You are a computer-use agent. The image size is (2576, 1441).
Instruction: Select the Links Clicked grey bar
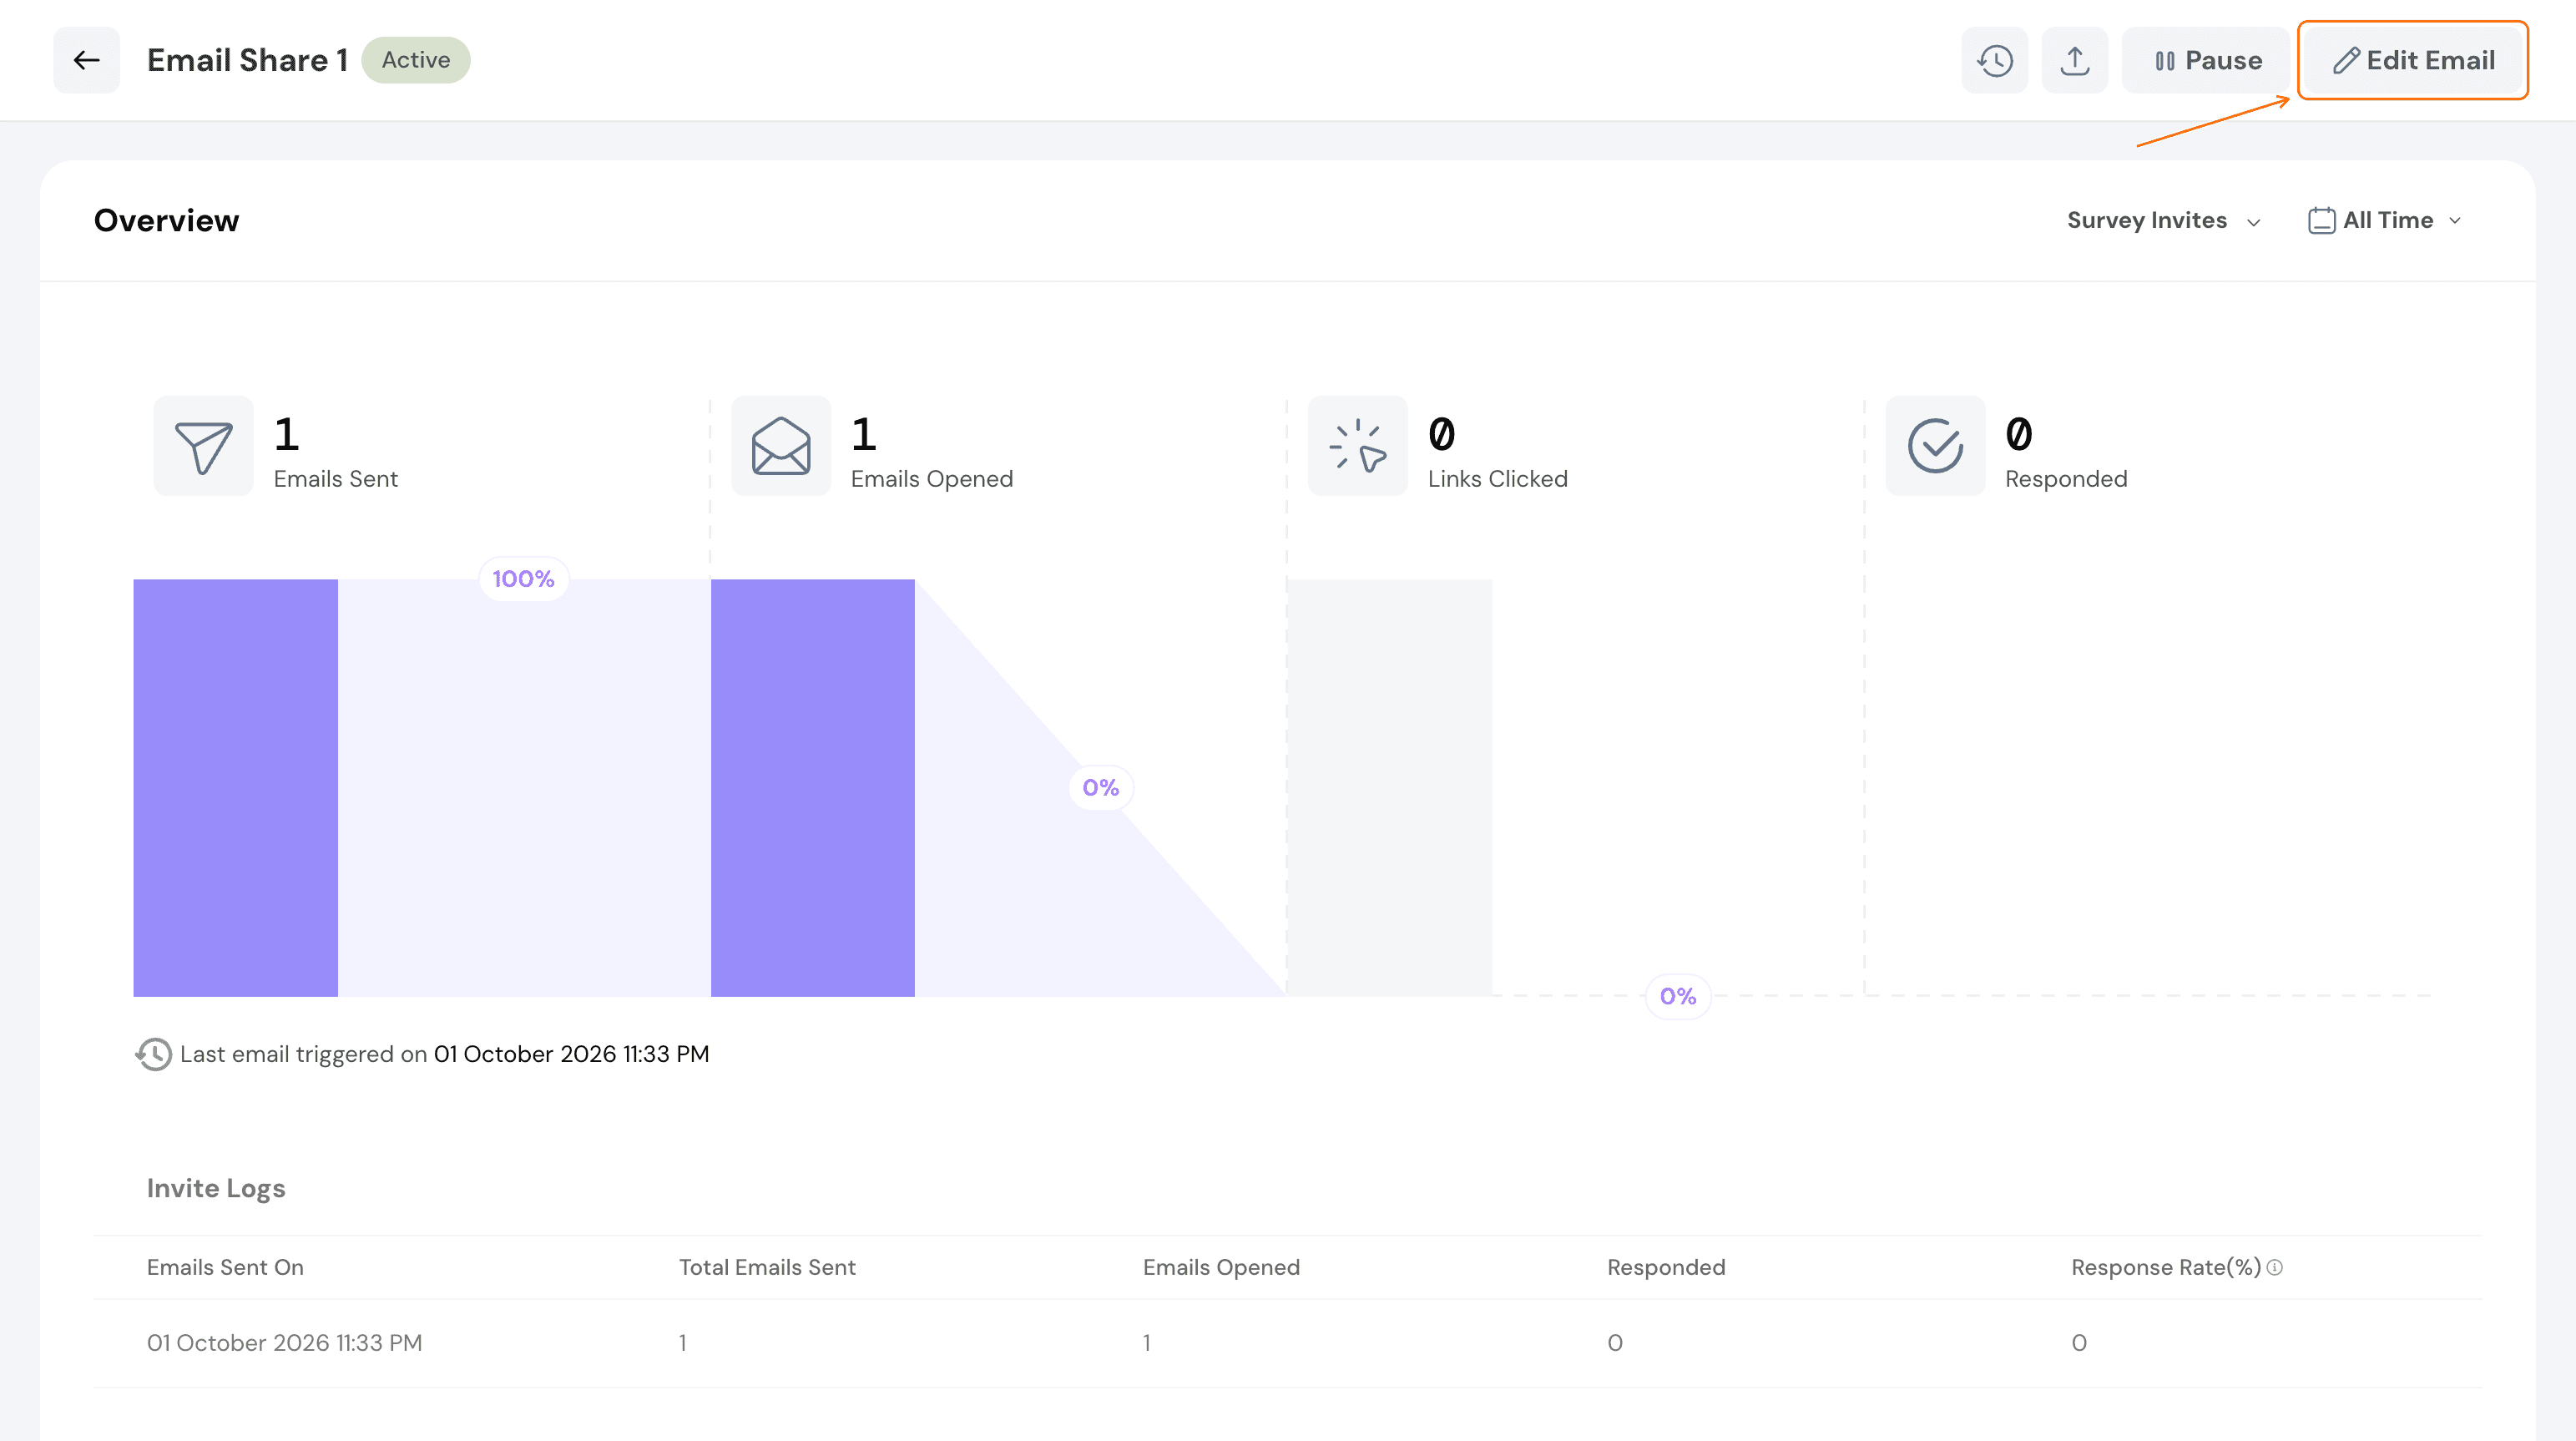(x=1390, y=788)
